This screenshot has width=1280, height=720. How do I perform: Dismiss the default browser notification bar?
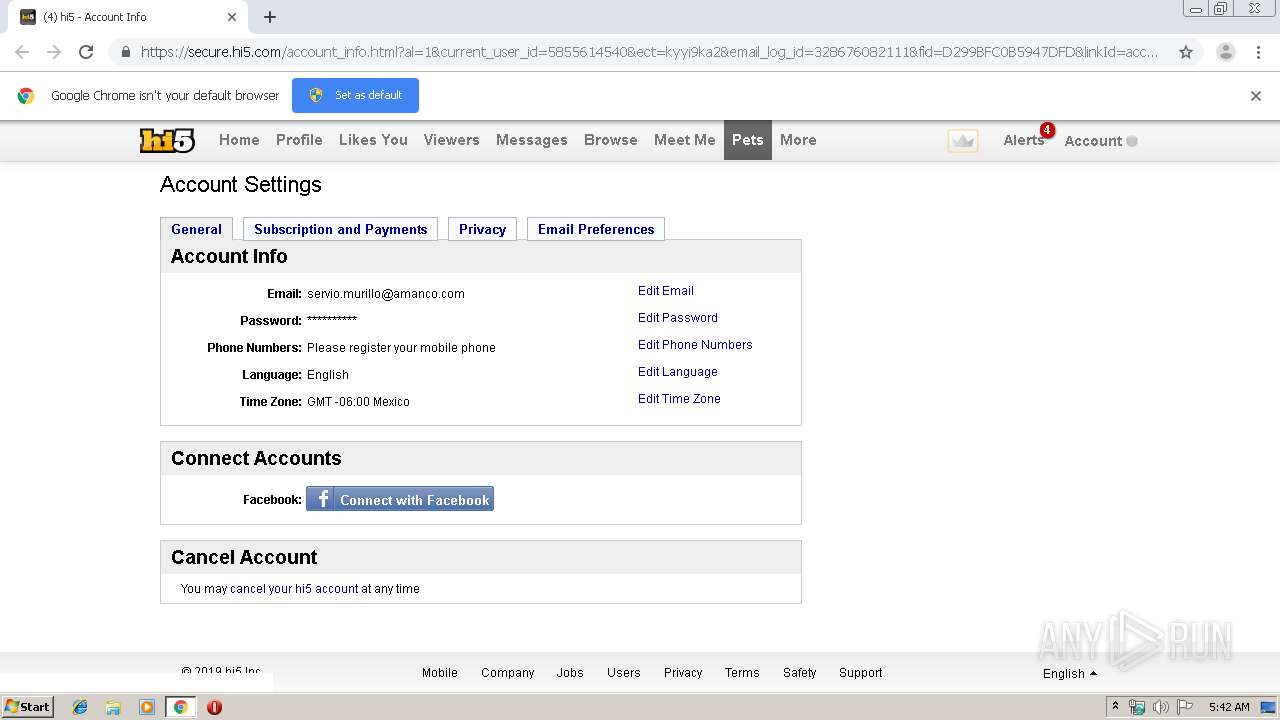pos(1256,96)
